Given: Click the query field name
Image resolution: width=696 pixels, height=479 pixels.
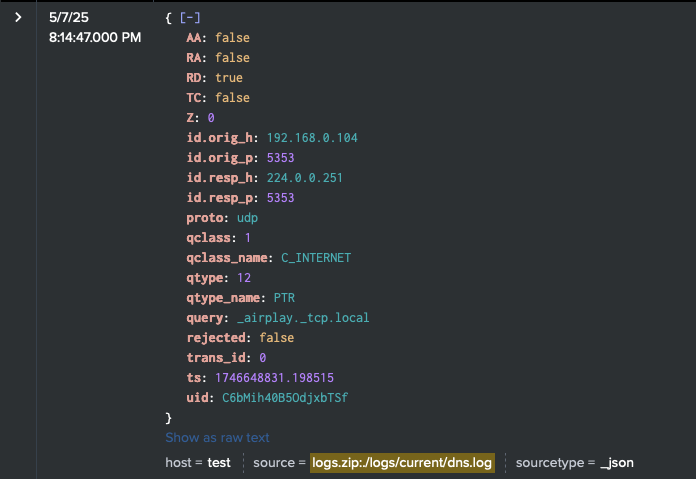Looking at the screenshot, I should (x=205, y=318).
